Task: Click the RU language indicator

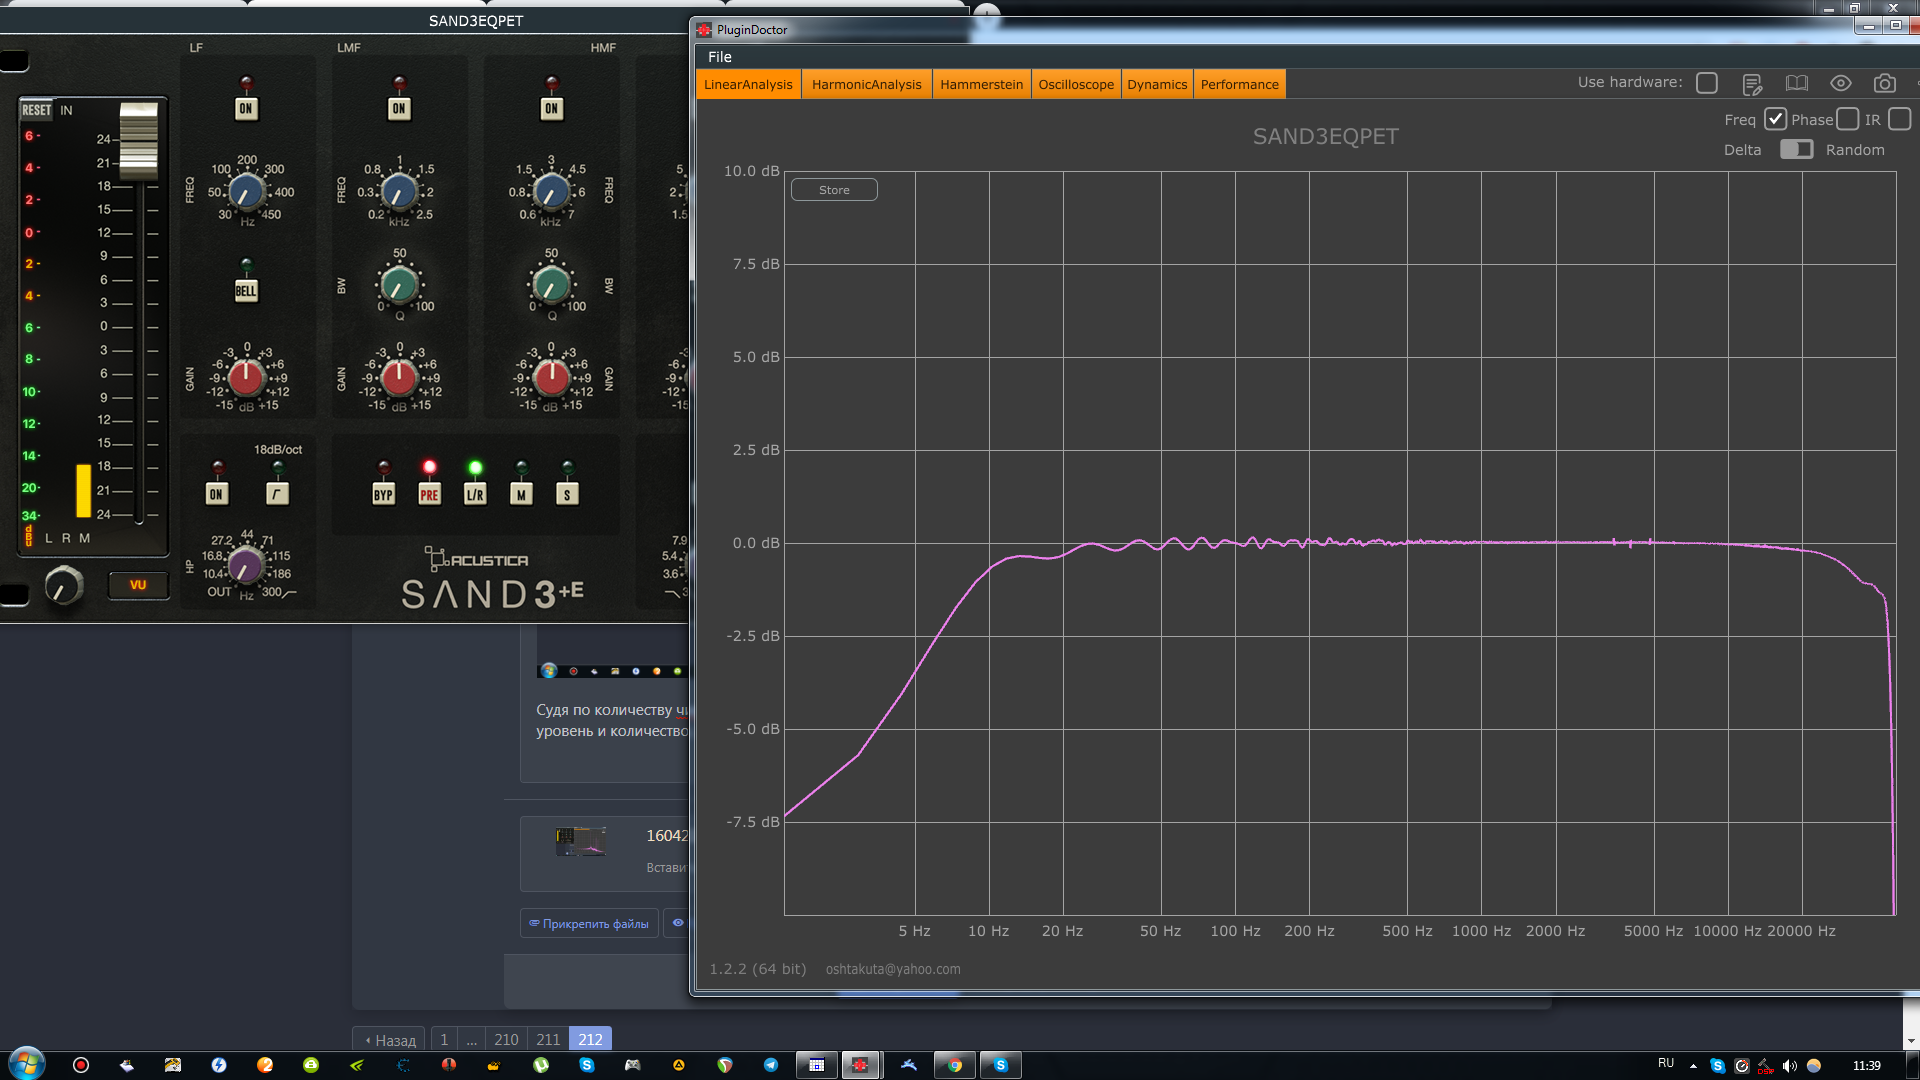Action: click(x=1666, y=1063)
